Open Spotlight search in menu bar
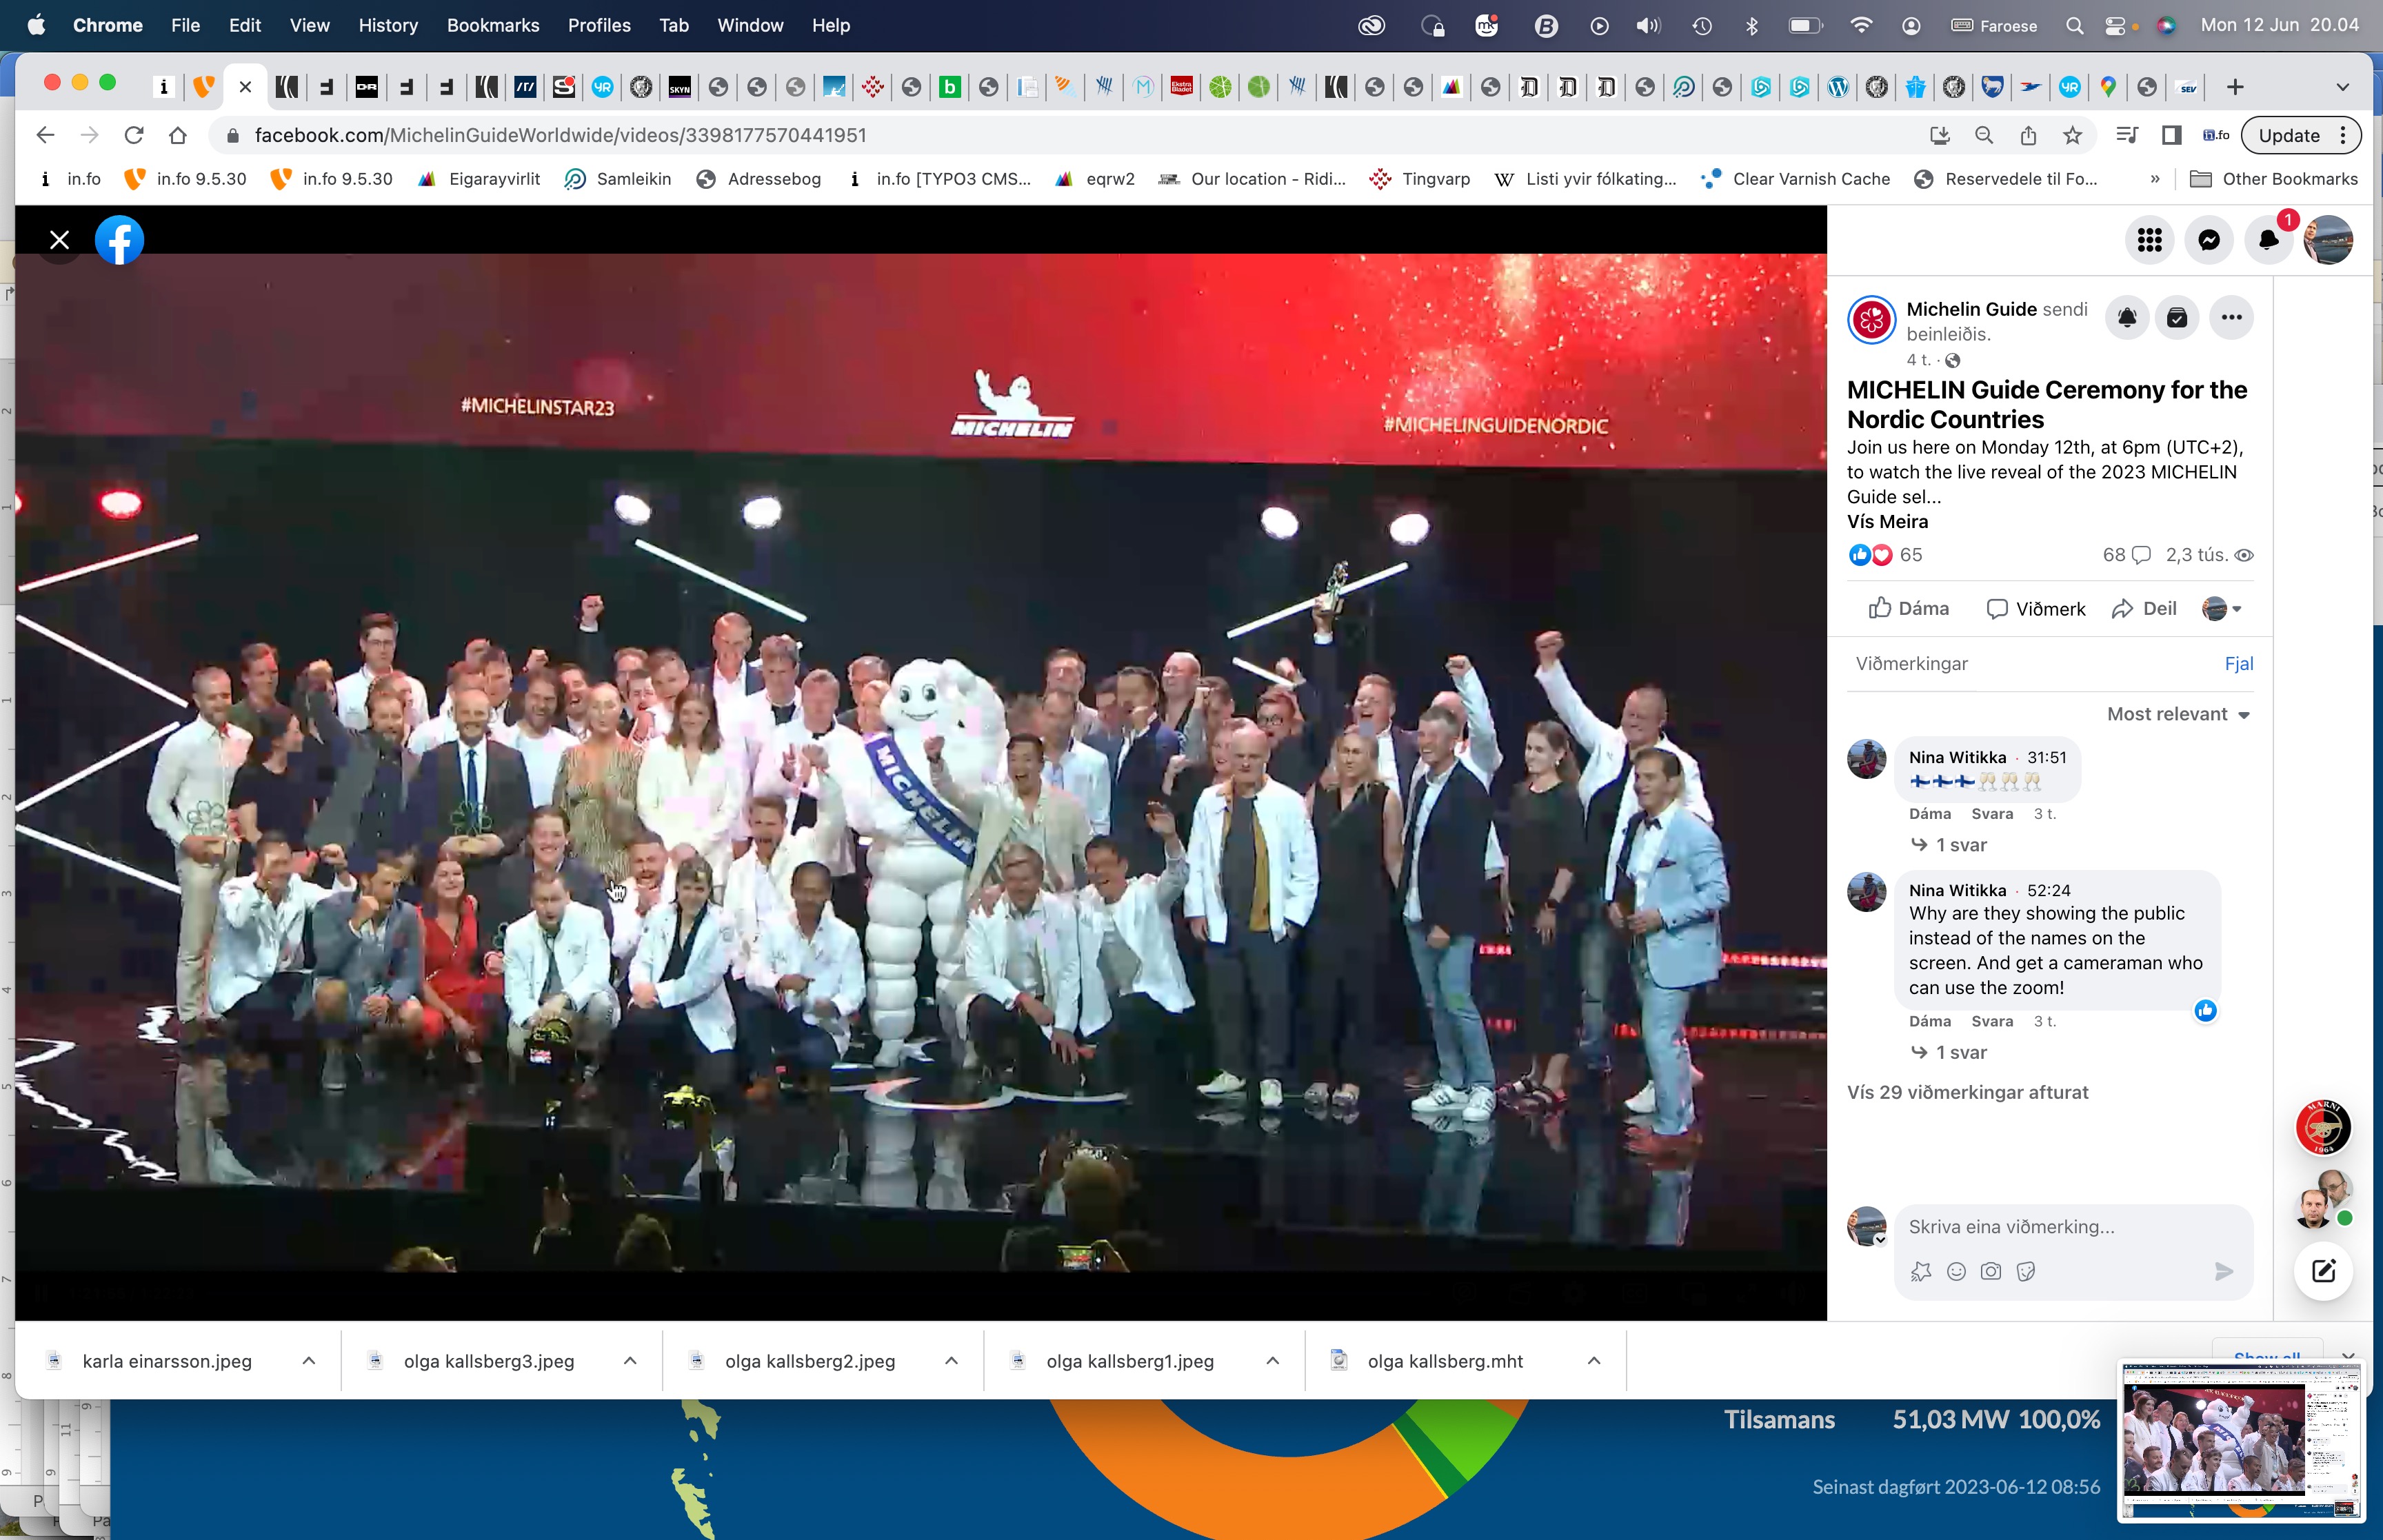Viewport: 2383px width, 1540px height. click(x=2074, y=25)
